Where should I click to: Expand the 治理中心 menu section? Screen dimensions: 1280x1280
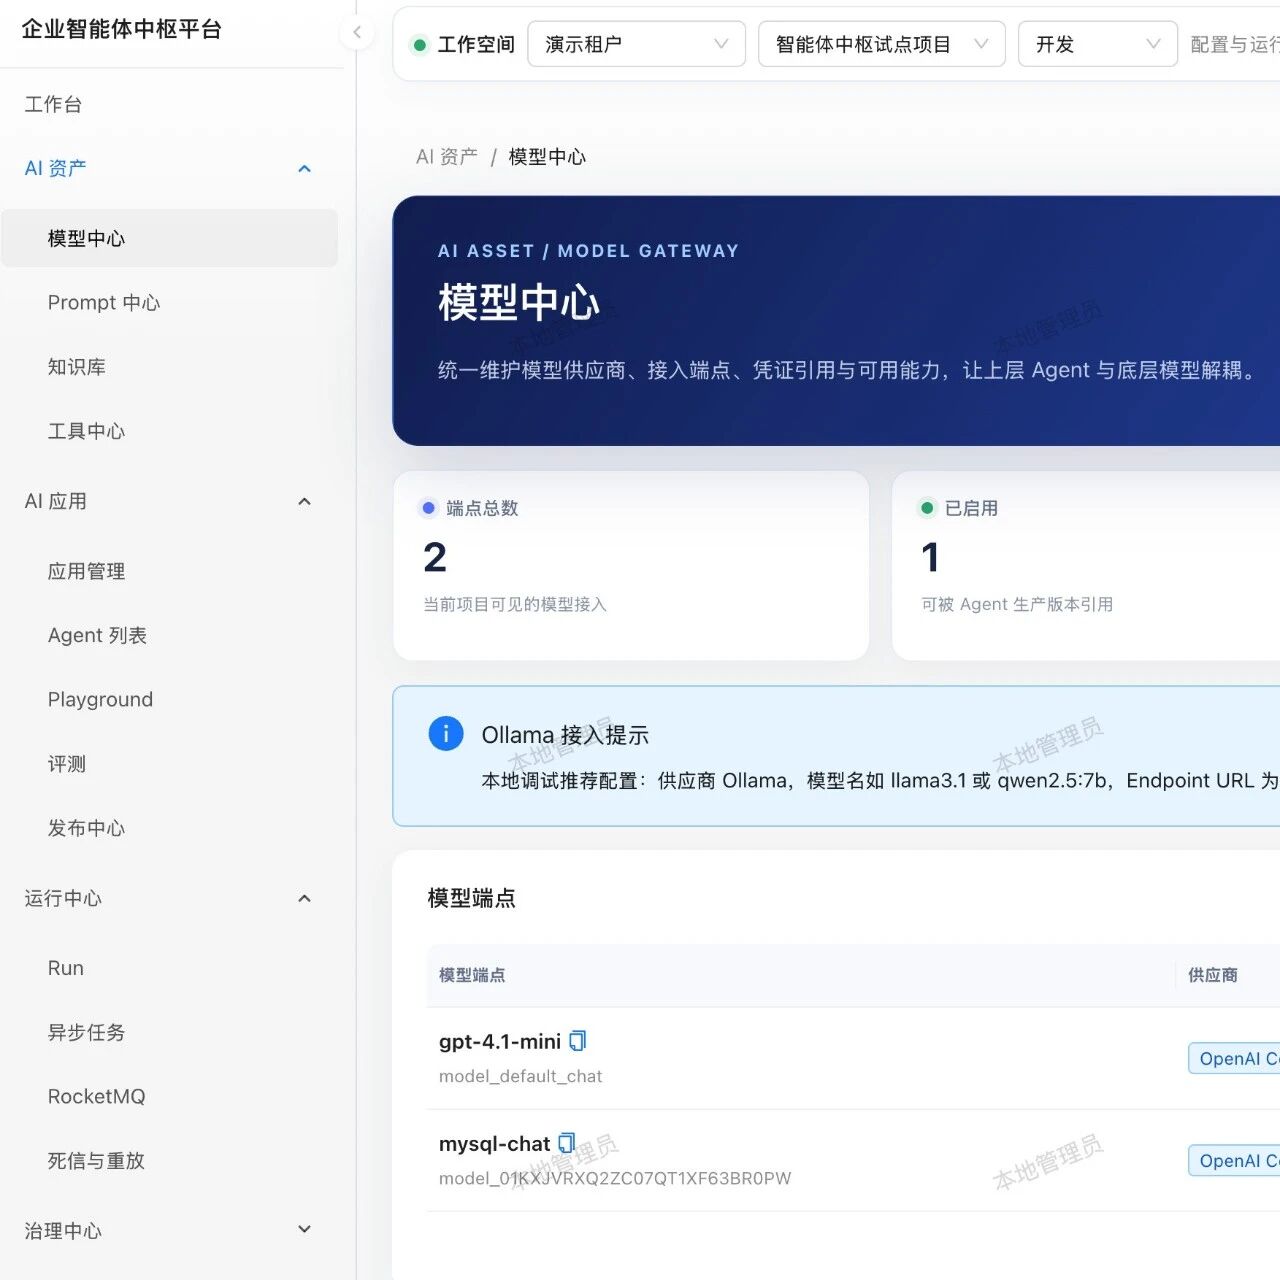[x=305, y=1230]
